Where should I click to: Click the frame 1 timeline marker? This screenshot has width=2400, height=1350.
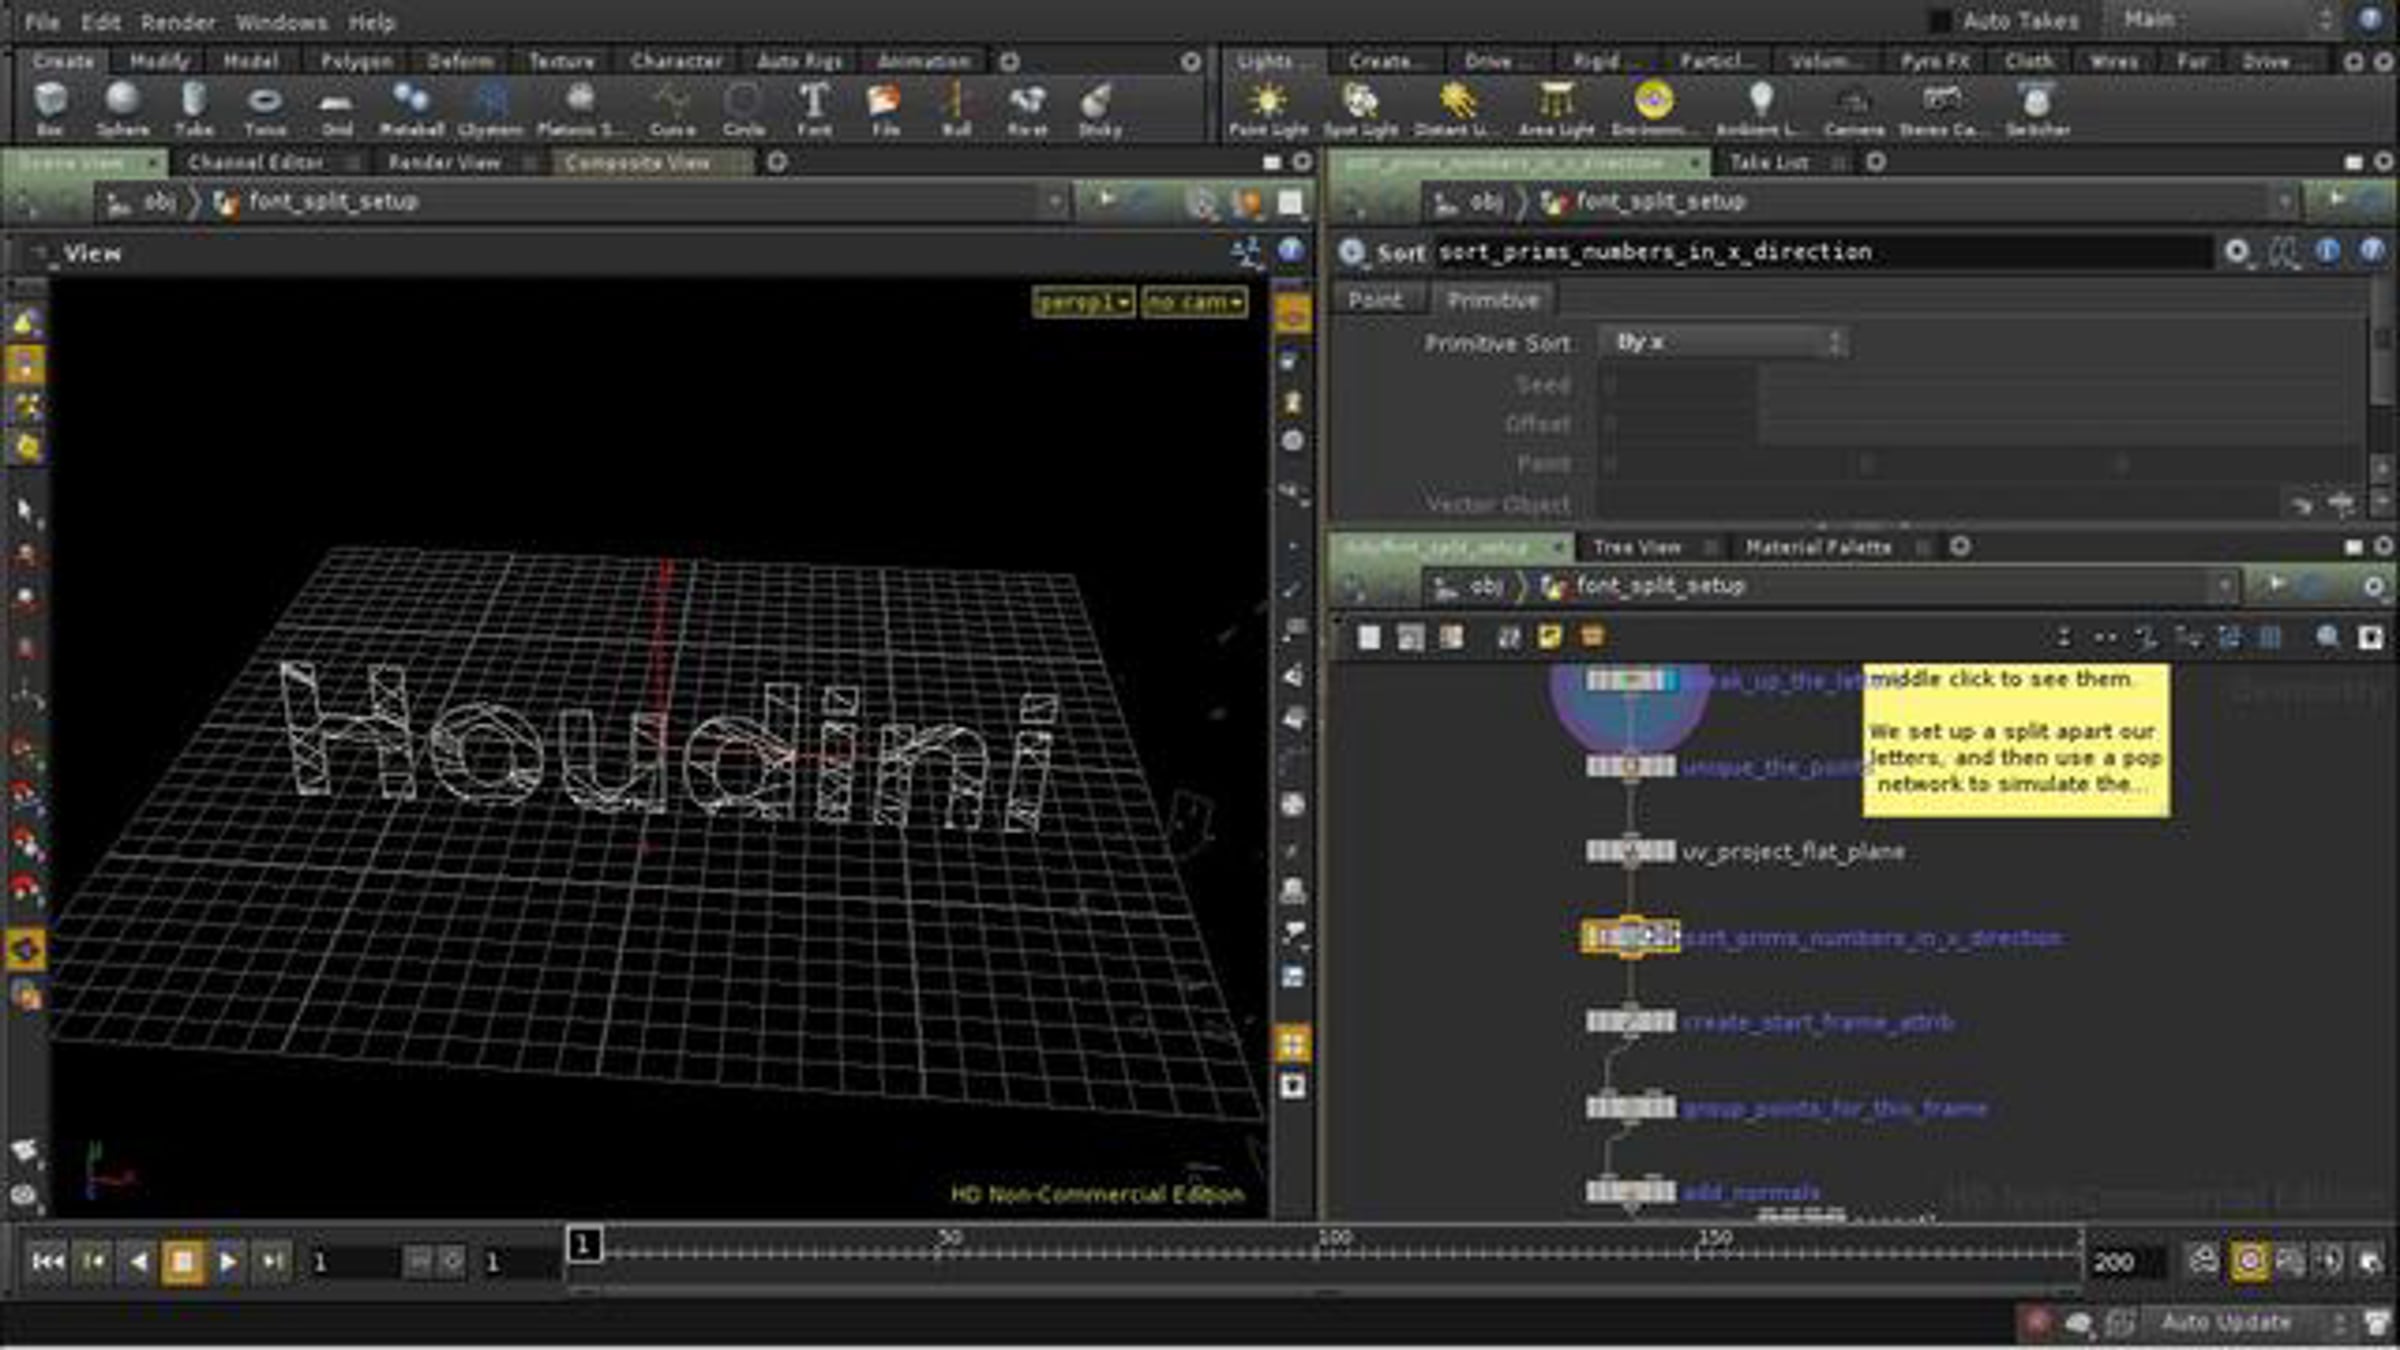tap(584, 1244)
